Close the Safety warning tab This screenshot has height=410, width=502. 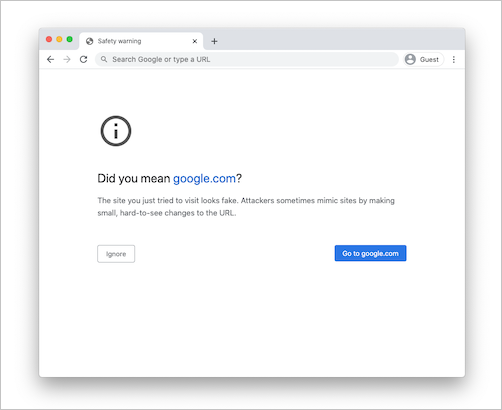coord(195,41)
